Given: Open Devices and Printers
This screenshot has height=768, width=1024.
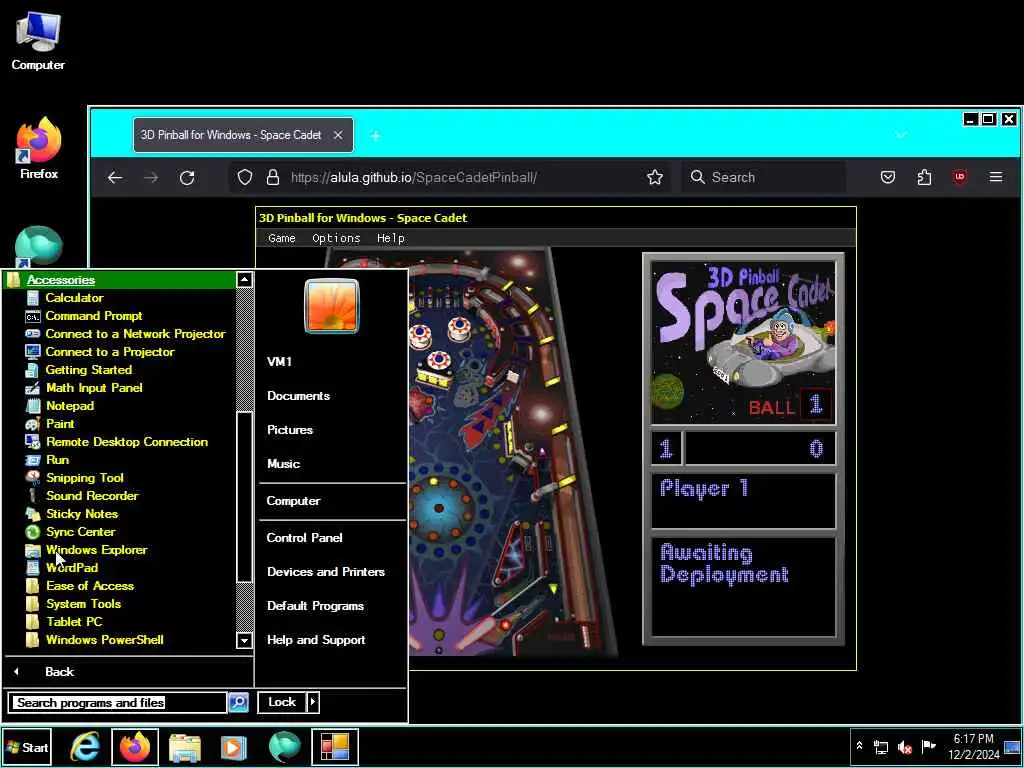Looking at the screenshot, I should (x=326, y=571).
